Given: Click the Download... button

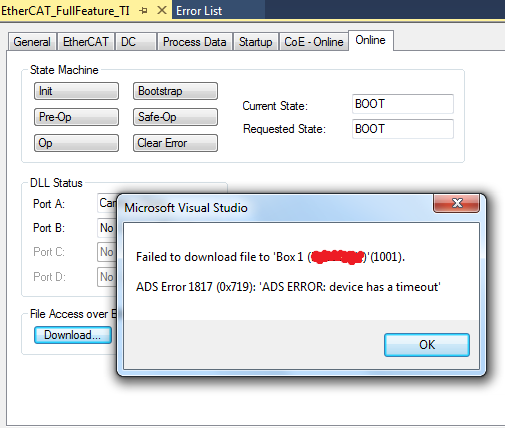Looking at the screenshot, I should tap(73, 335).
